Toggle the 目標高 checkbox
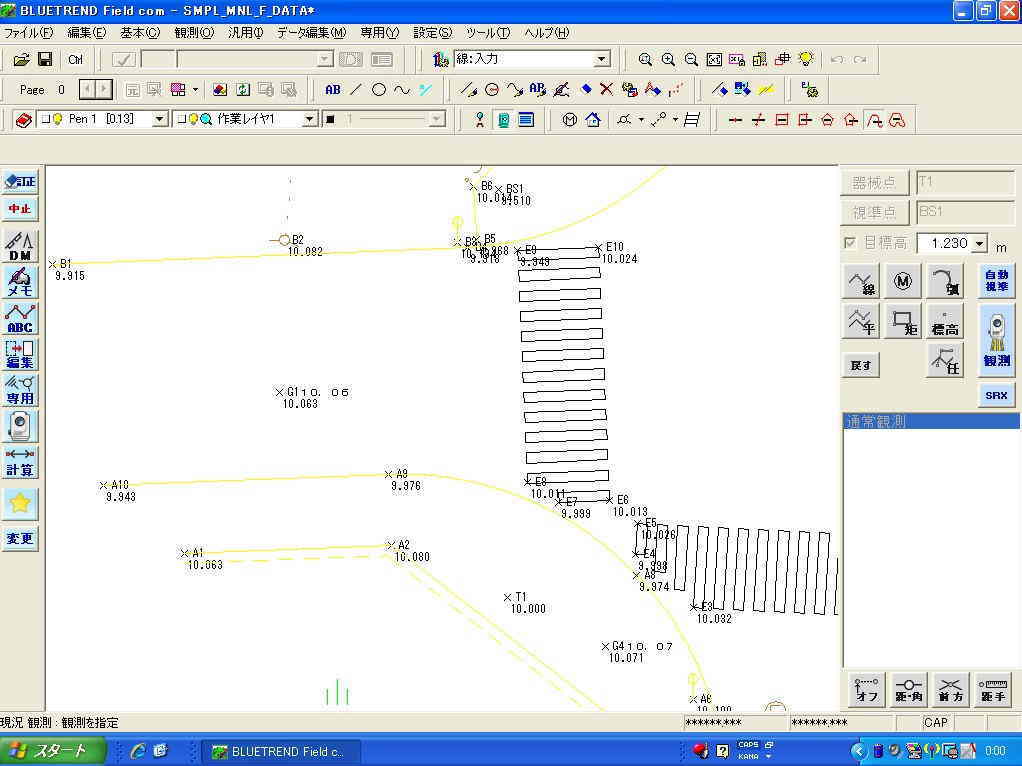This screenshot has width=1022, height=766. [850, 243]
